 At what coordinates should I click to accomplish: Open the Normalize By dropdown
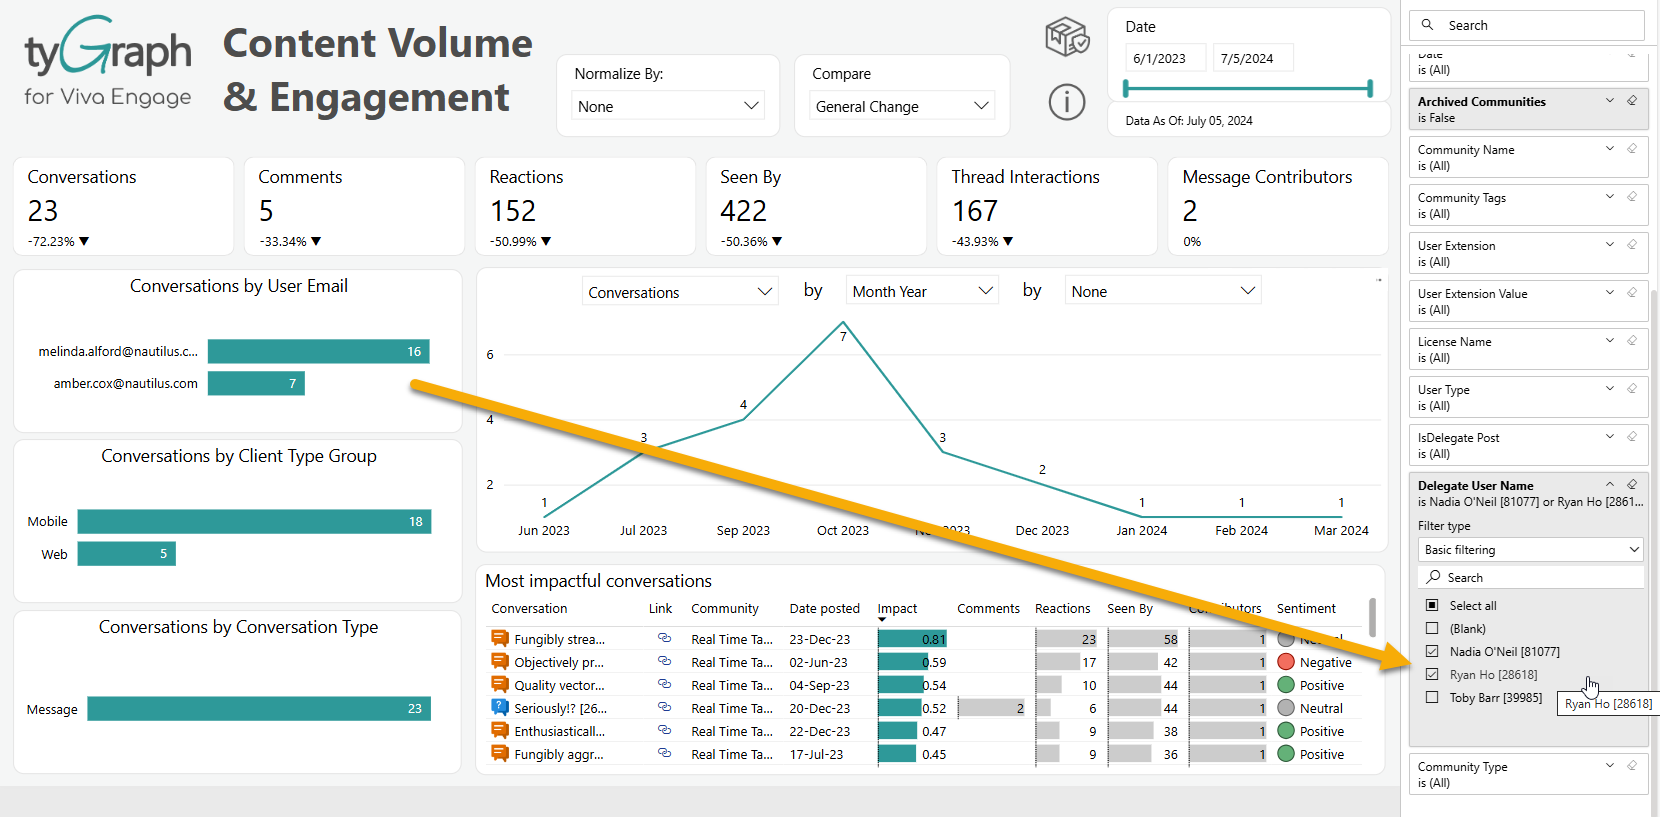pyautogui.click(x=668, y=106)
